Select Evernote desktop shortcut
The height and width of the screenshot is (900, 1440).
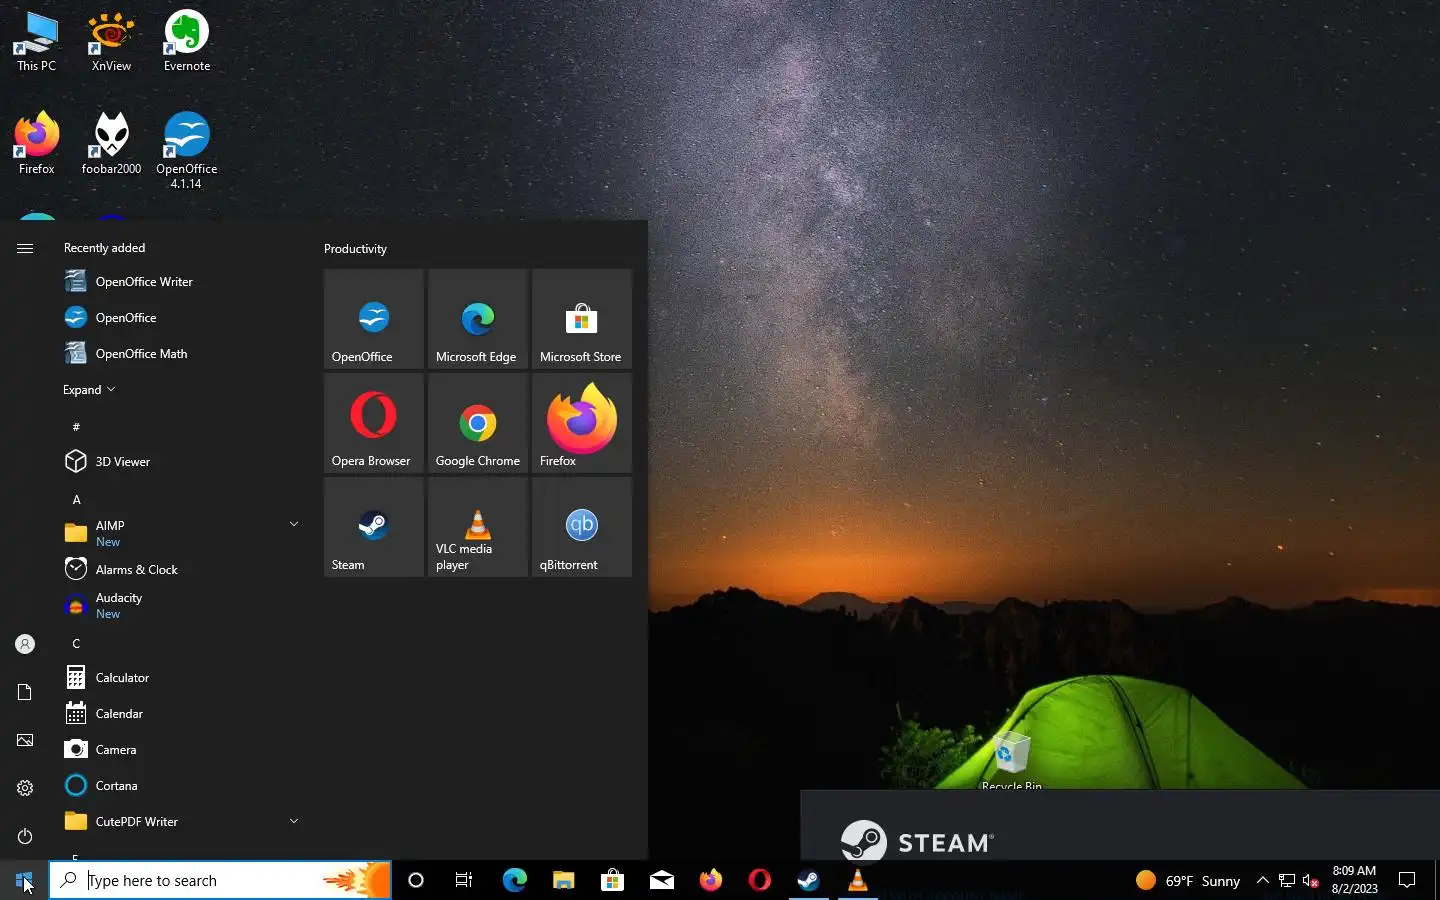pos(187,42)
